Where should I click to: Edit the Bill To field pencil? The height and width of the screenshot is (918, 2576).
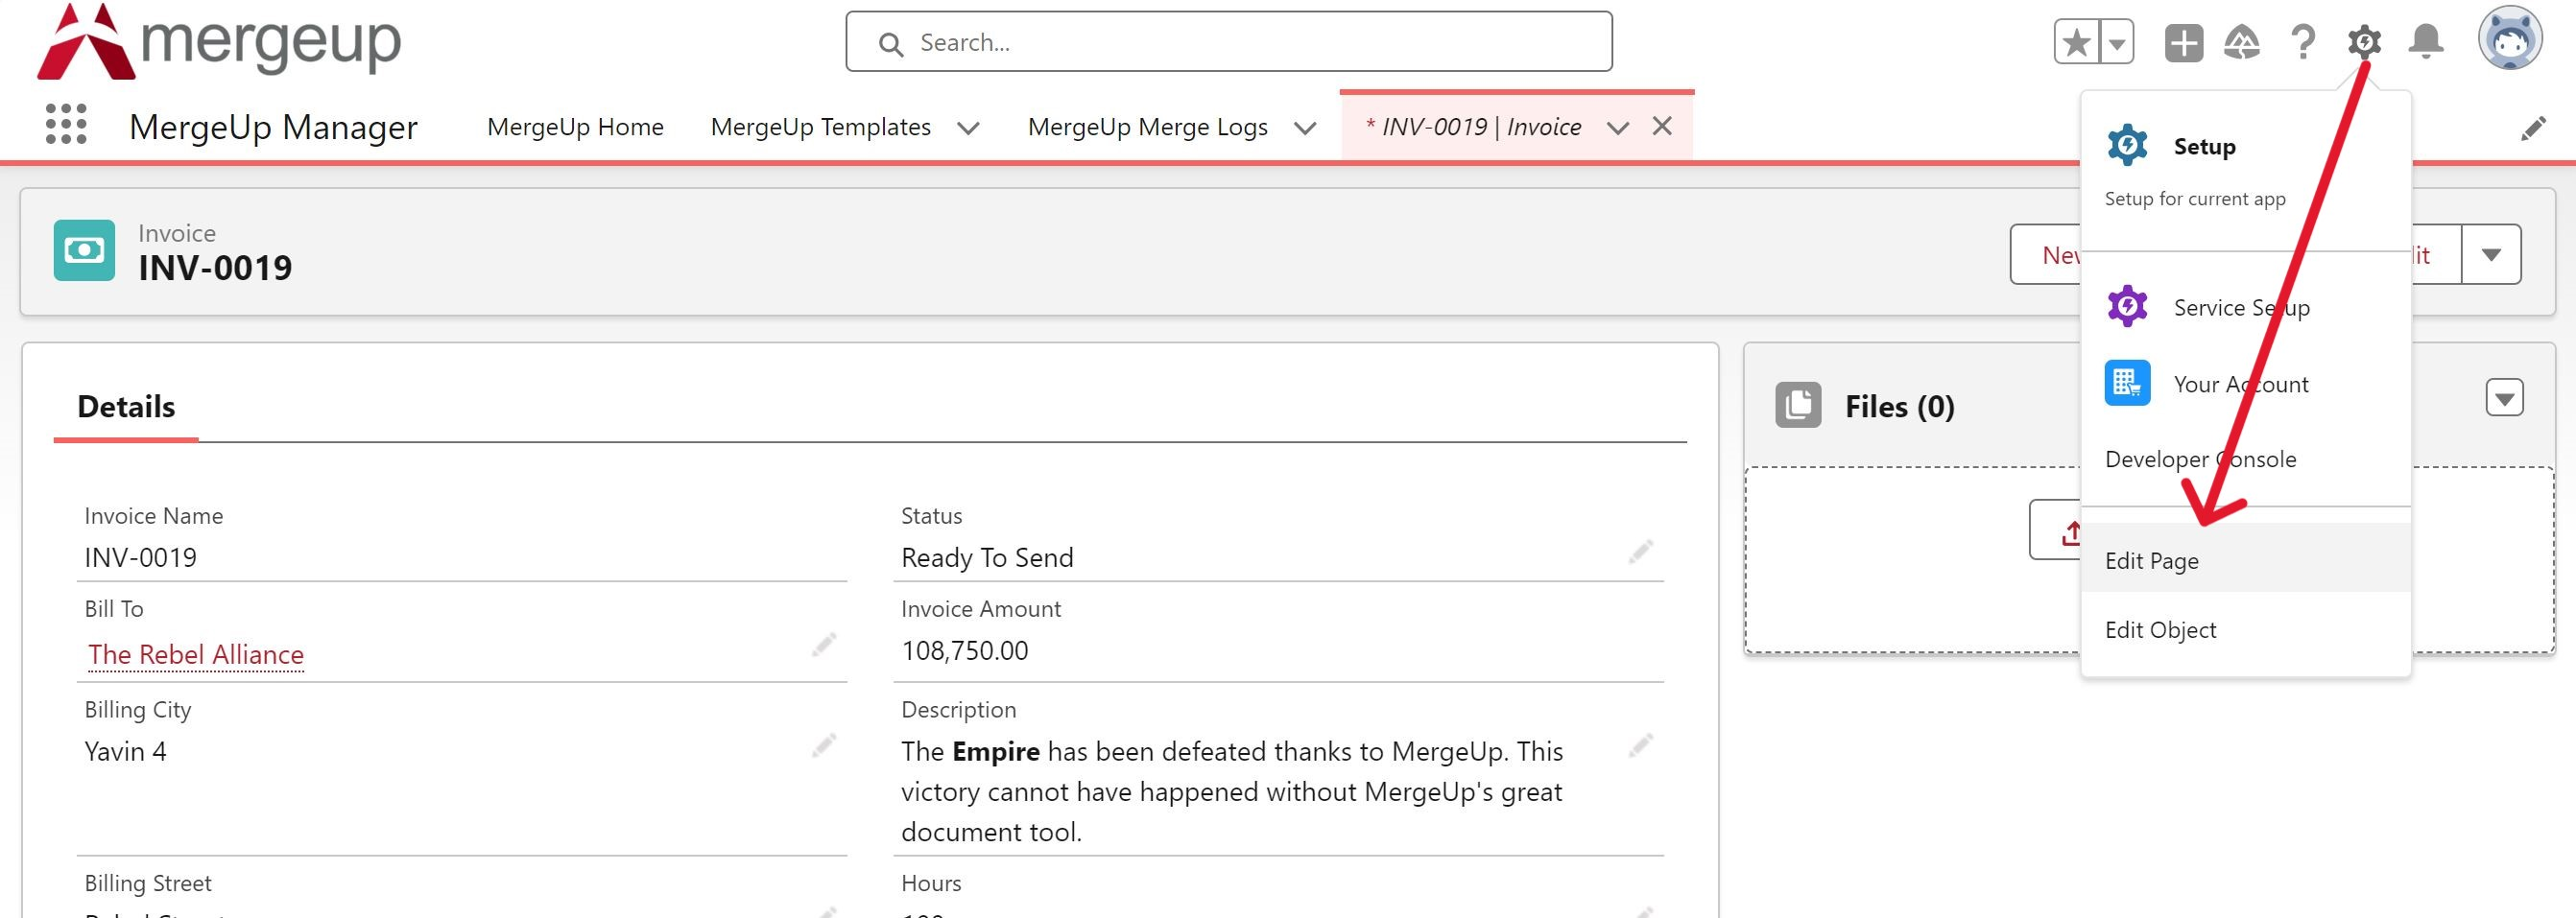pyautogui.click(x=823, y=645)
